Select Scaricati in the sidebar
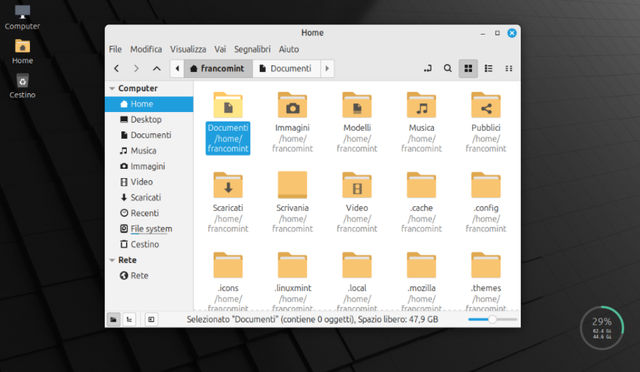 pos(149,198)
